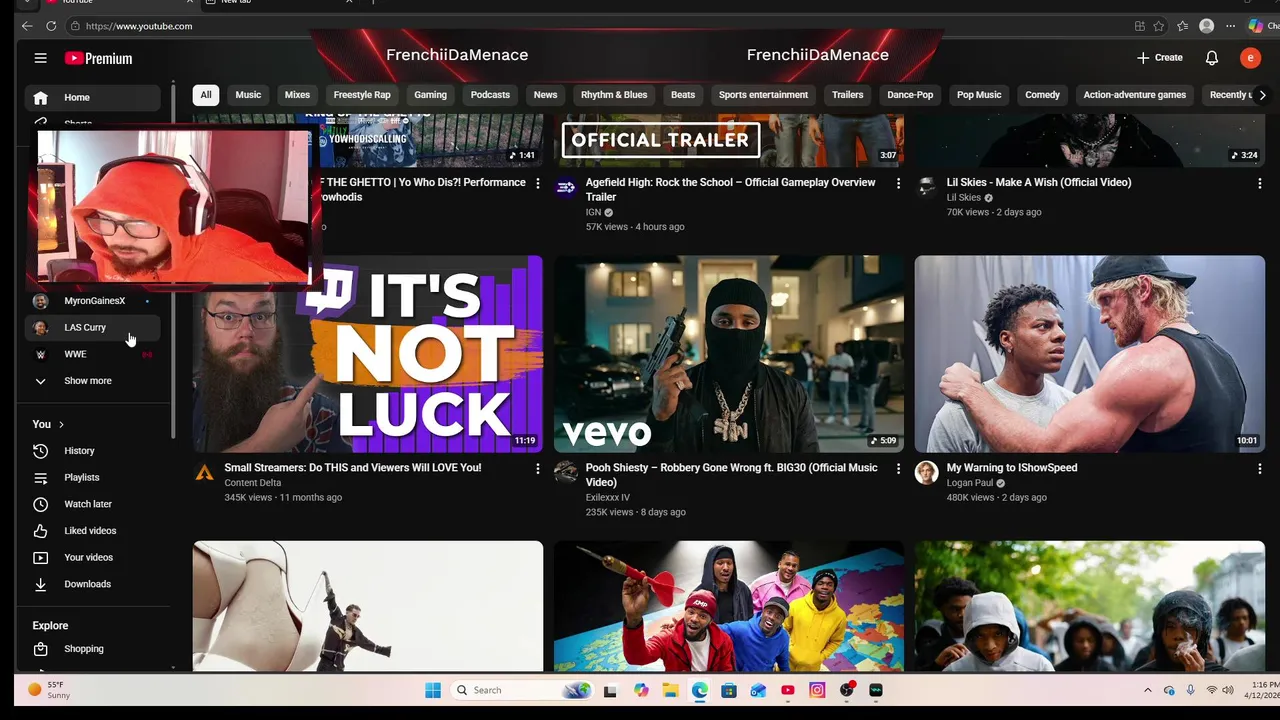Image resolution: width=1280 pixels, height=720 pixels.
Task: Open WWE subscription channel
Action: pyautogui.click(x=92, y=354)
